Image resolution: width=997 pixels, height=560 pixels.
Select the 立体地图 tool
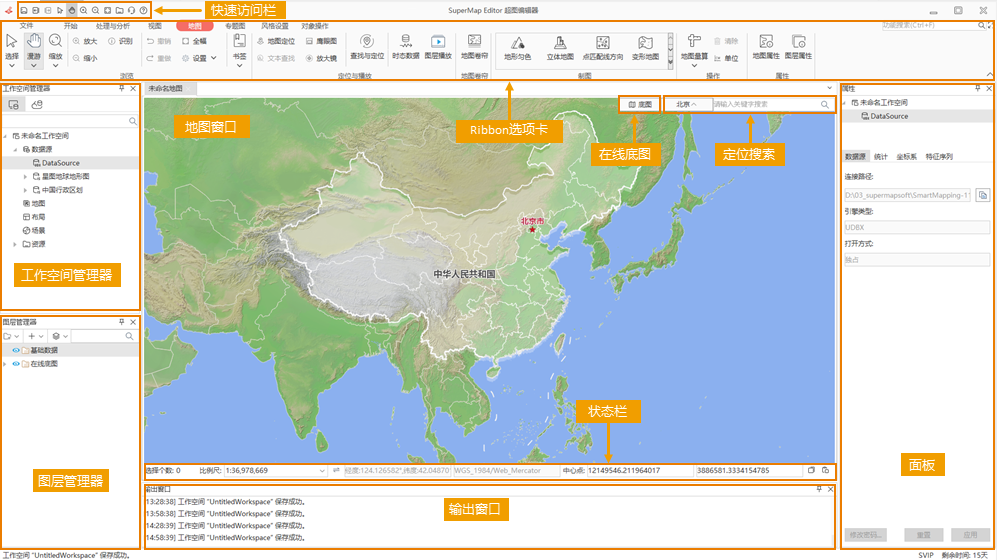click(560, 43)
